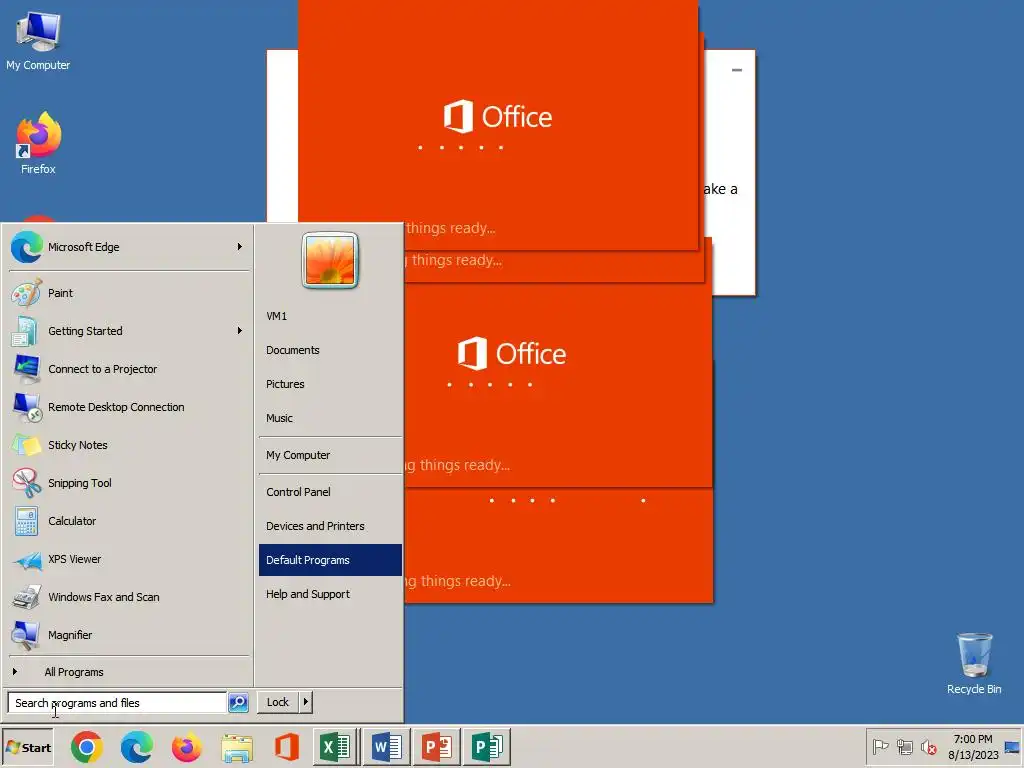Start the Snipping Tool
Screen dimensions: 1024x768
(x=127, y=483)
